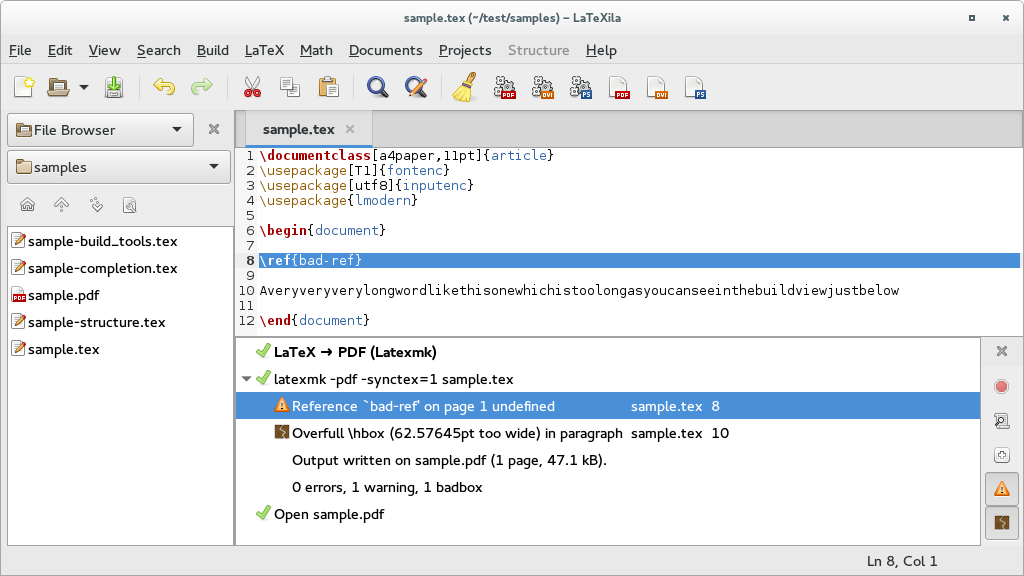Open the LaTeX menu
Viewport: 1024px width, 576px height.
263,50
